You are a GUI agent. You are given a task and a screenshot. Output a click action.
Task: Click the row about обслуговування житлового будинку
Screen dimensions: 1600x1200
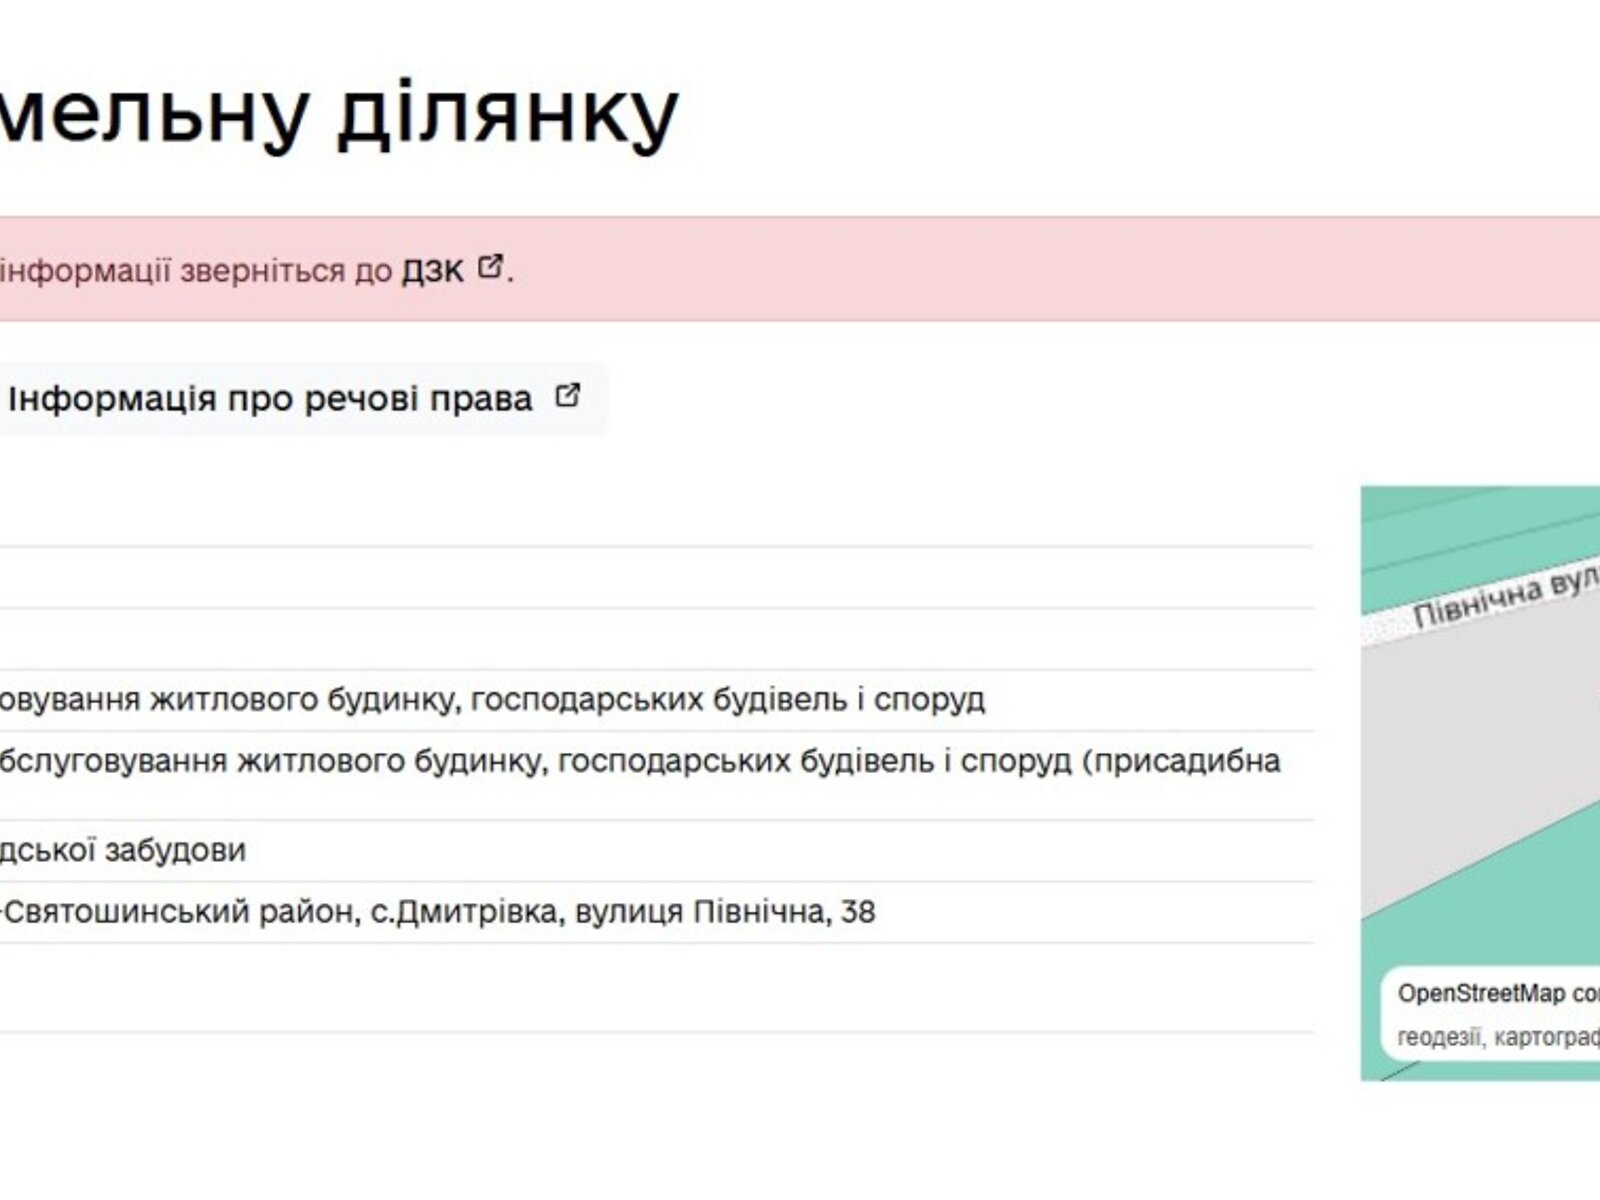(x=490, y=700)
